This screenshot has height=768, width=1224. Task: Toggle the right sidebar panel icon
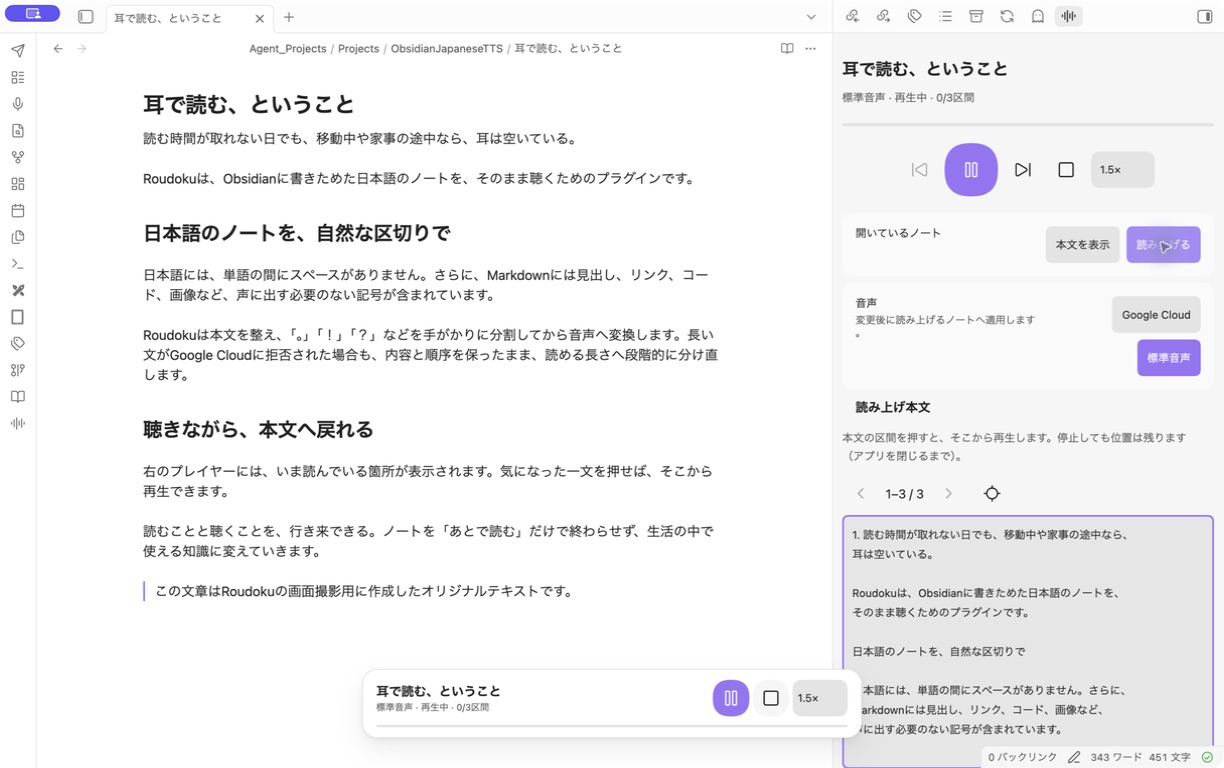(x=1204, y=17)
